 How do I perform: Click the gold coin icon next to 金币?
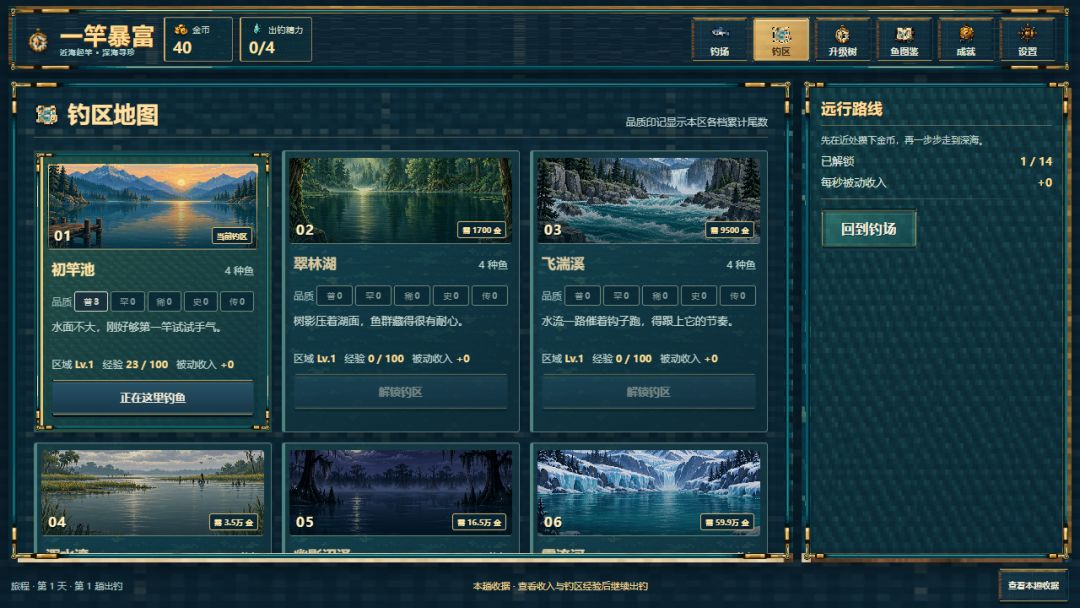180,30
